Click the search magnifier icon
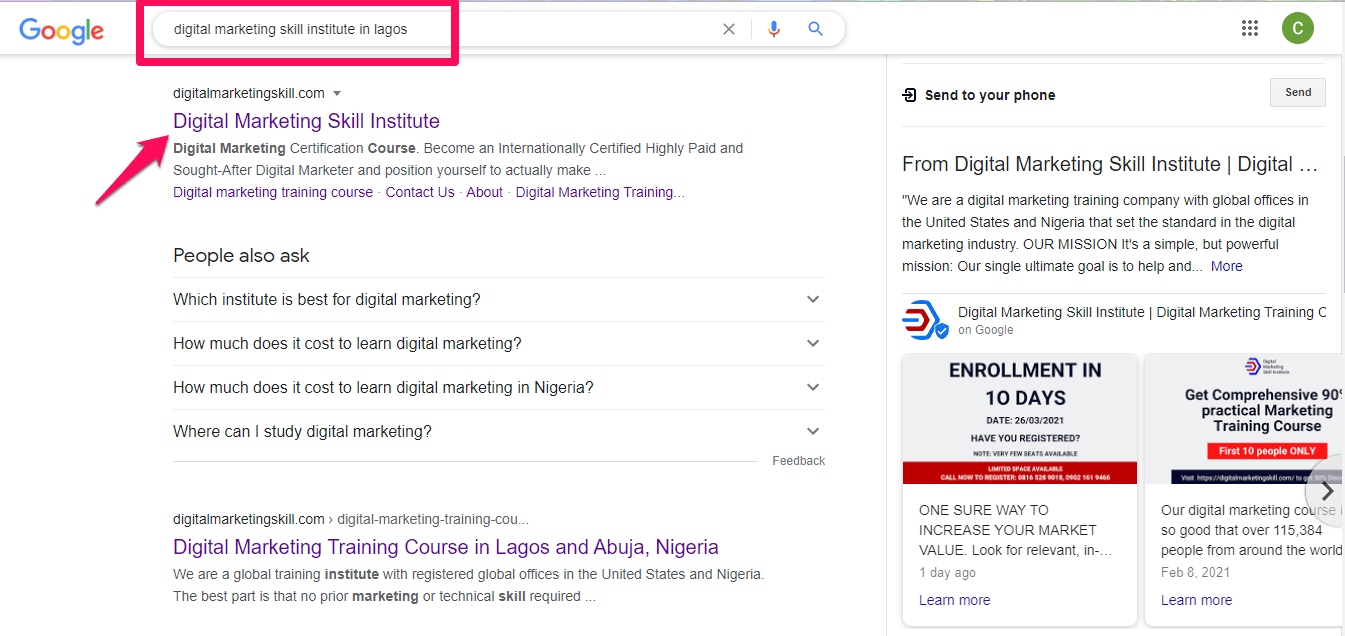This screenshot has height=636, width=1345. point(816,29)
